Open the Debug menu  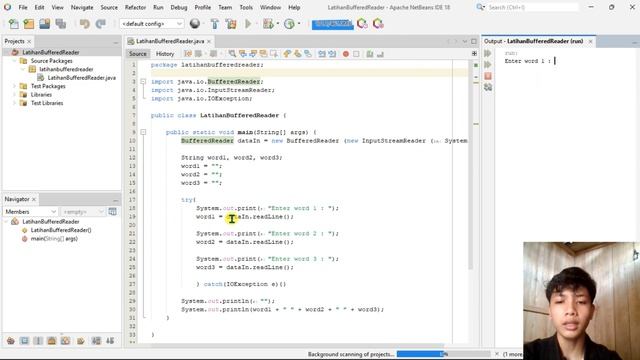179,7
